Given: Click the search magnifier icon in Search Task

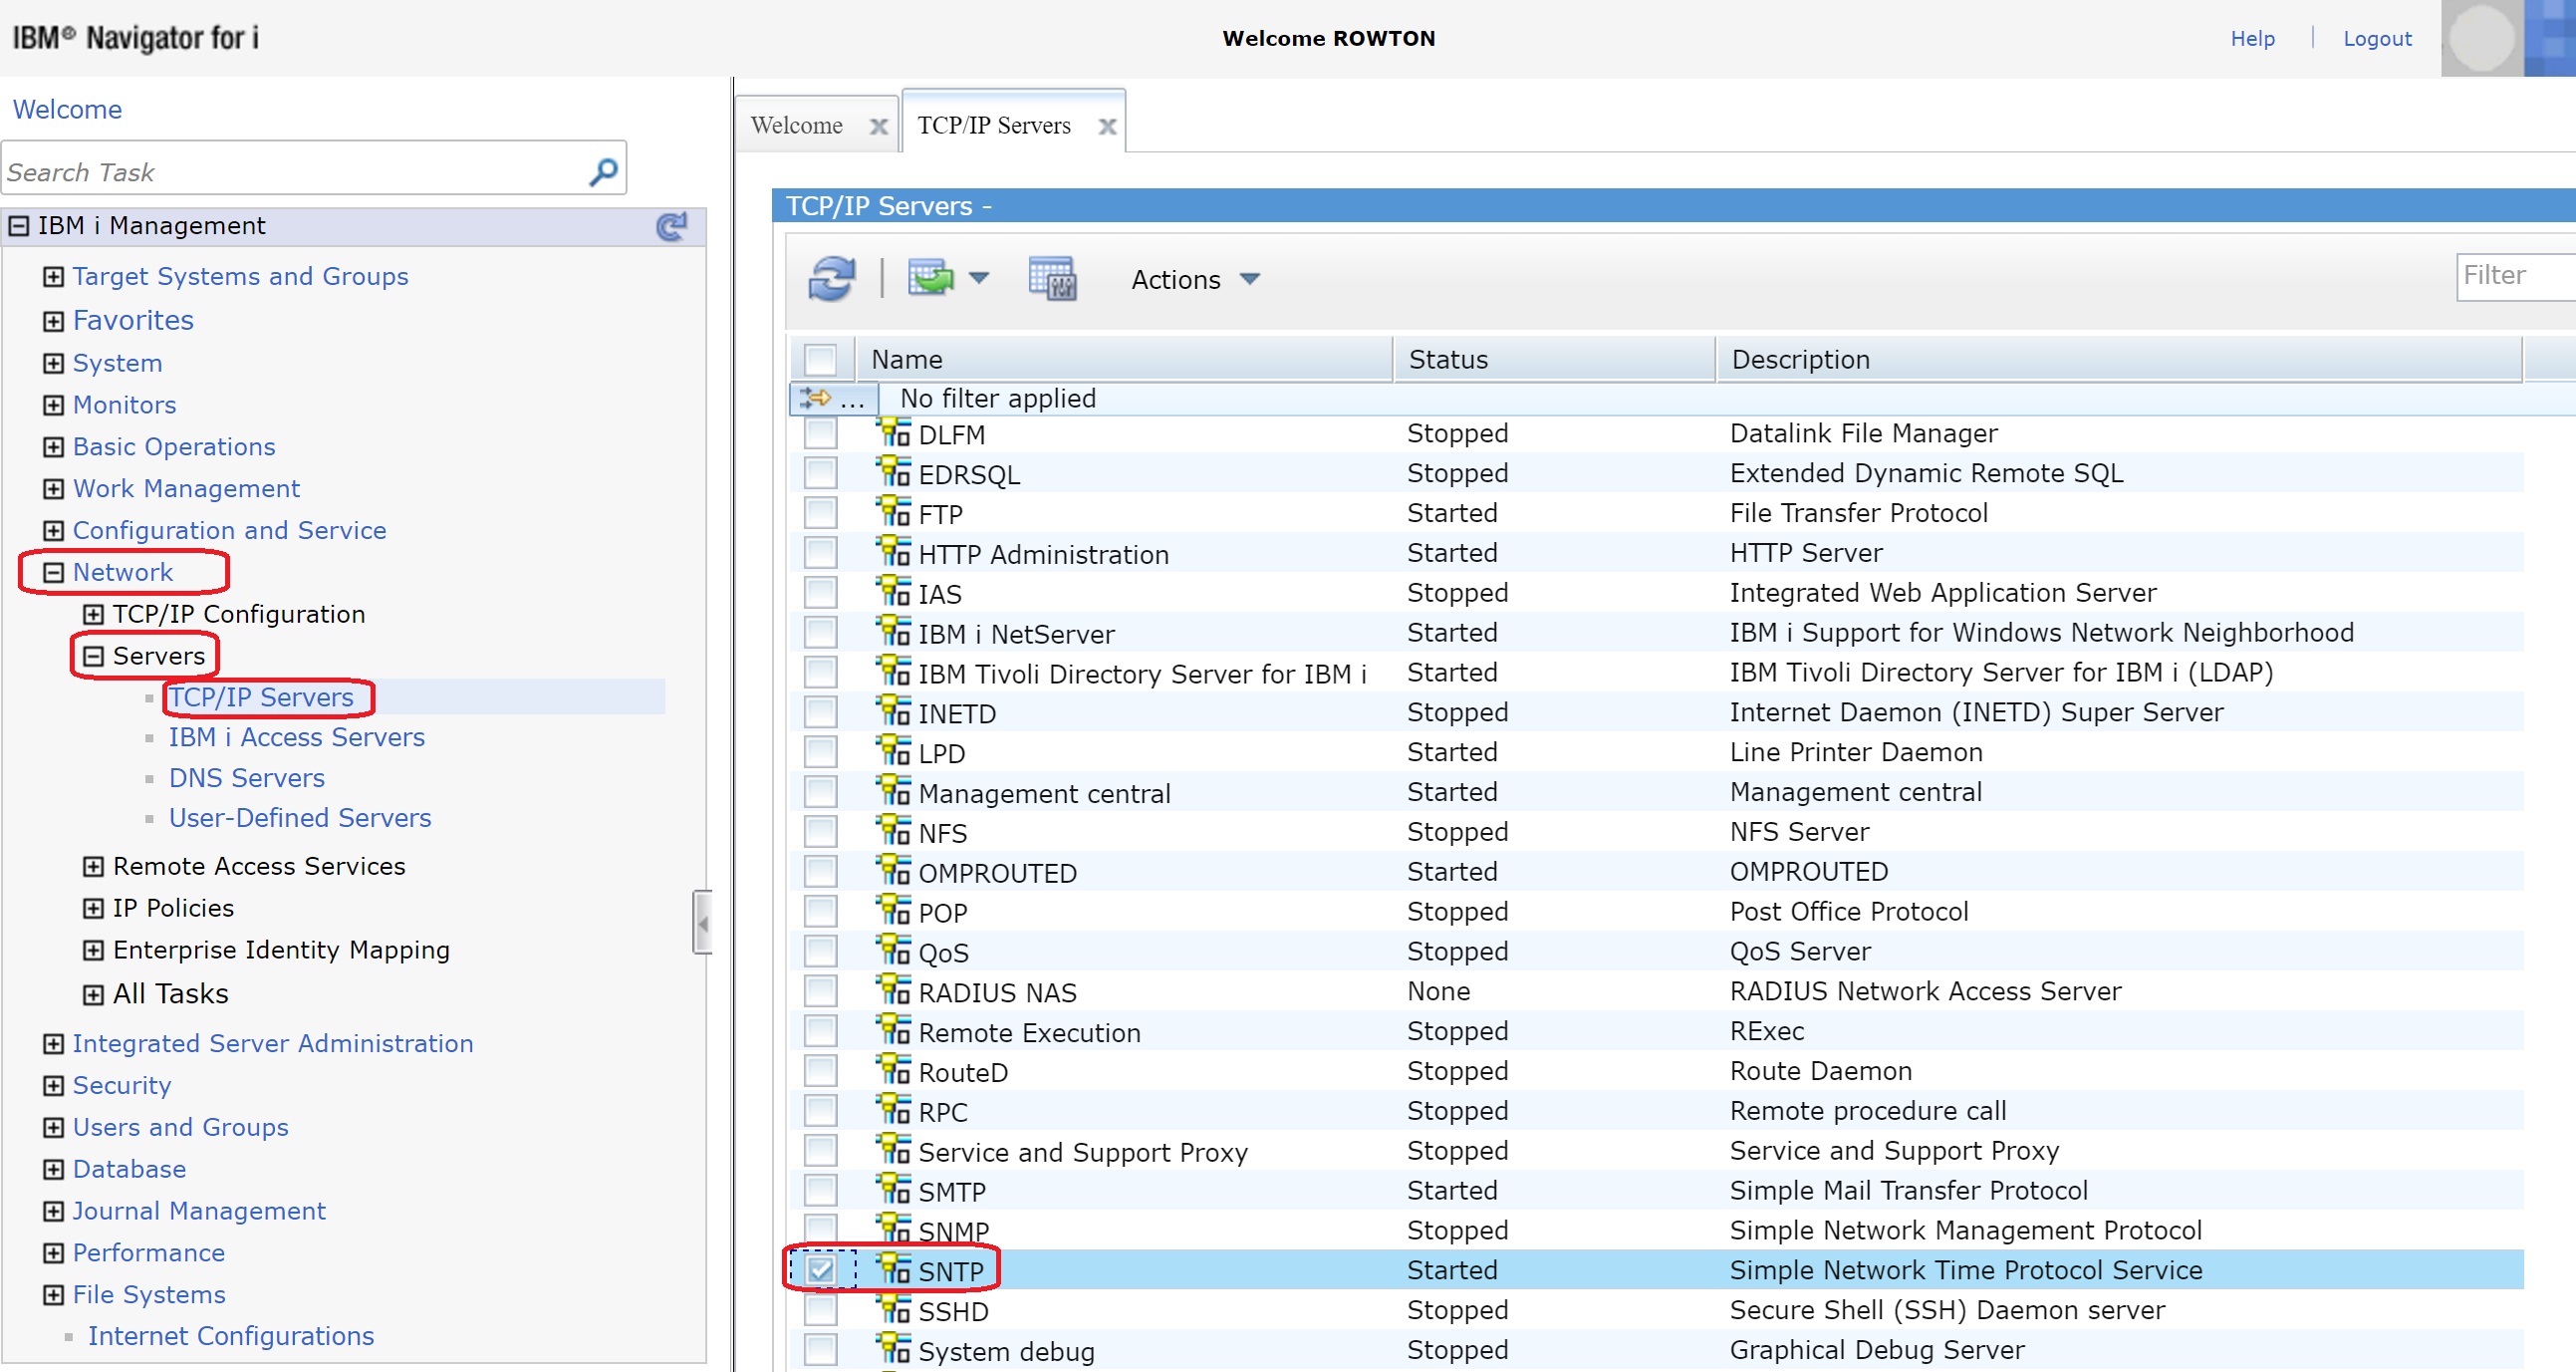Looking at the screenshot, I should [603, 172].
